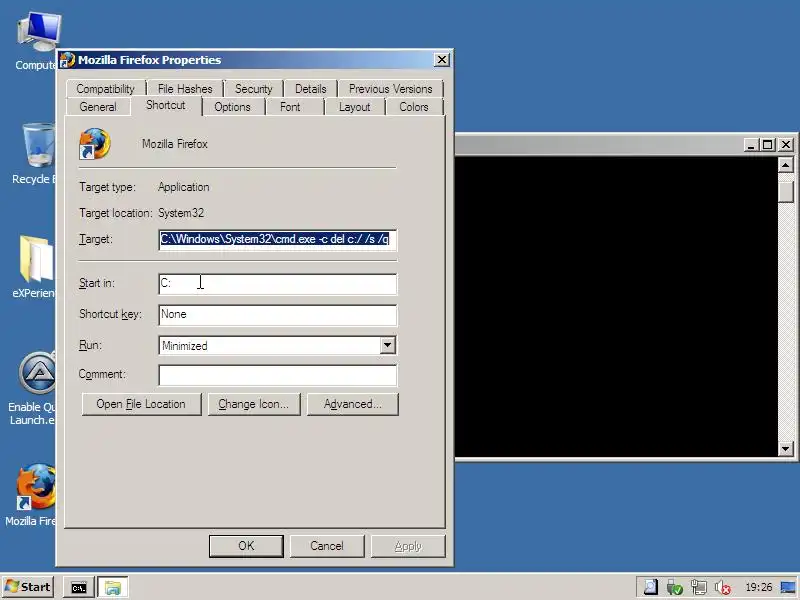Click the explorer folder taskbar button
Viewport: 800px width, 600px height.
click(x=113, y=587)
